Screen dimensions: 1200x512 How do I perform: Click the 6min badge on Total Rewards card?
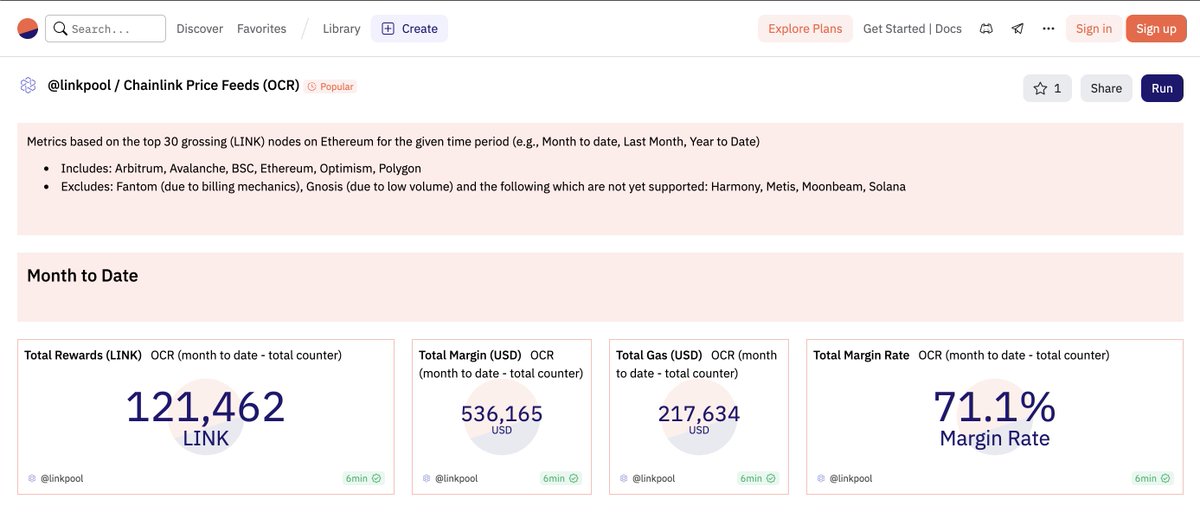[364, 479]
